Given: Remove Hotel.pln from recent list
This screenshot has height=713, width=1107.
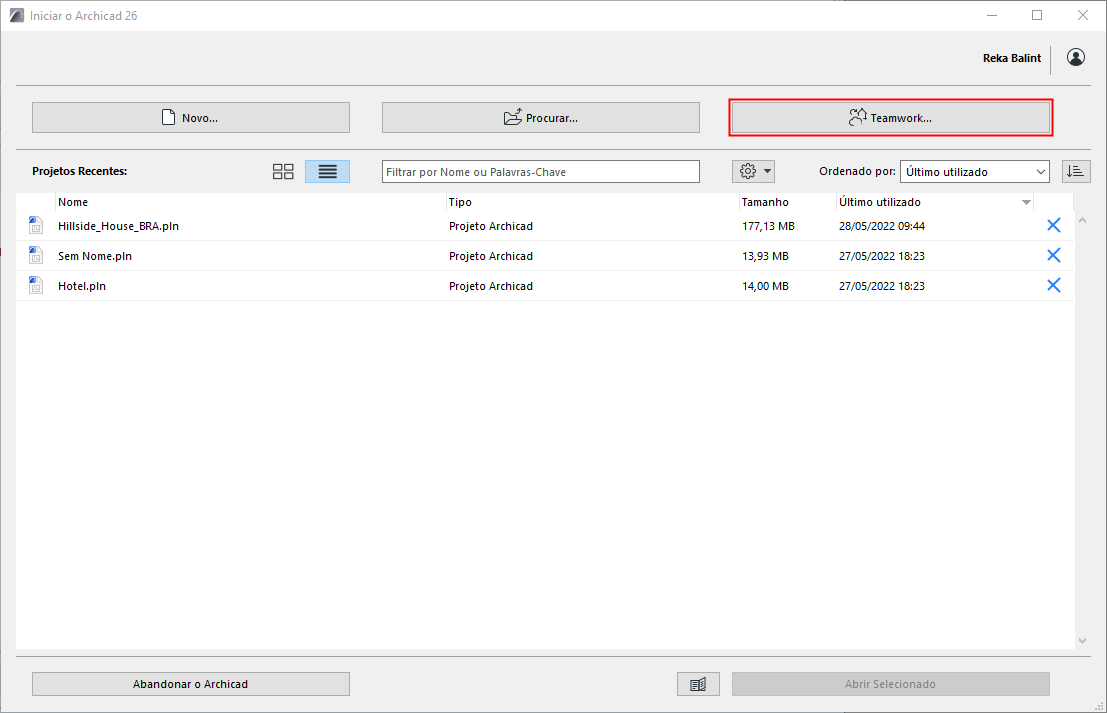Looking at the screenshot, I should click(1053, 285).
